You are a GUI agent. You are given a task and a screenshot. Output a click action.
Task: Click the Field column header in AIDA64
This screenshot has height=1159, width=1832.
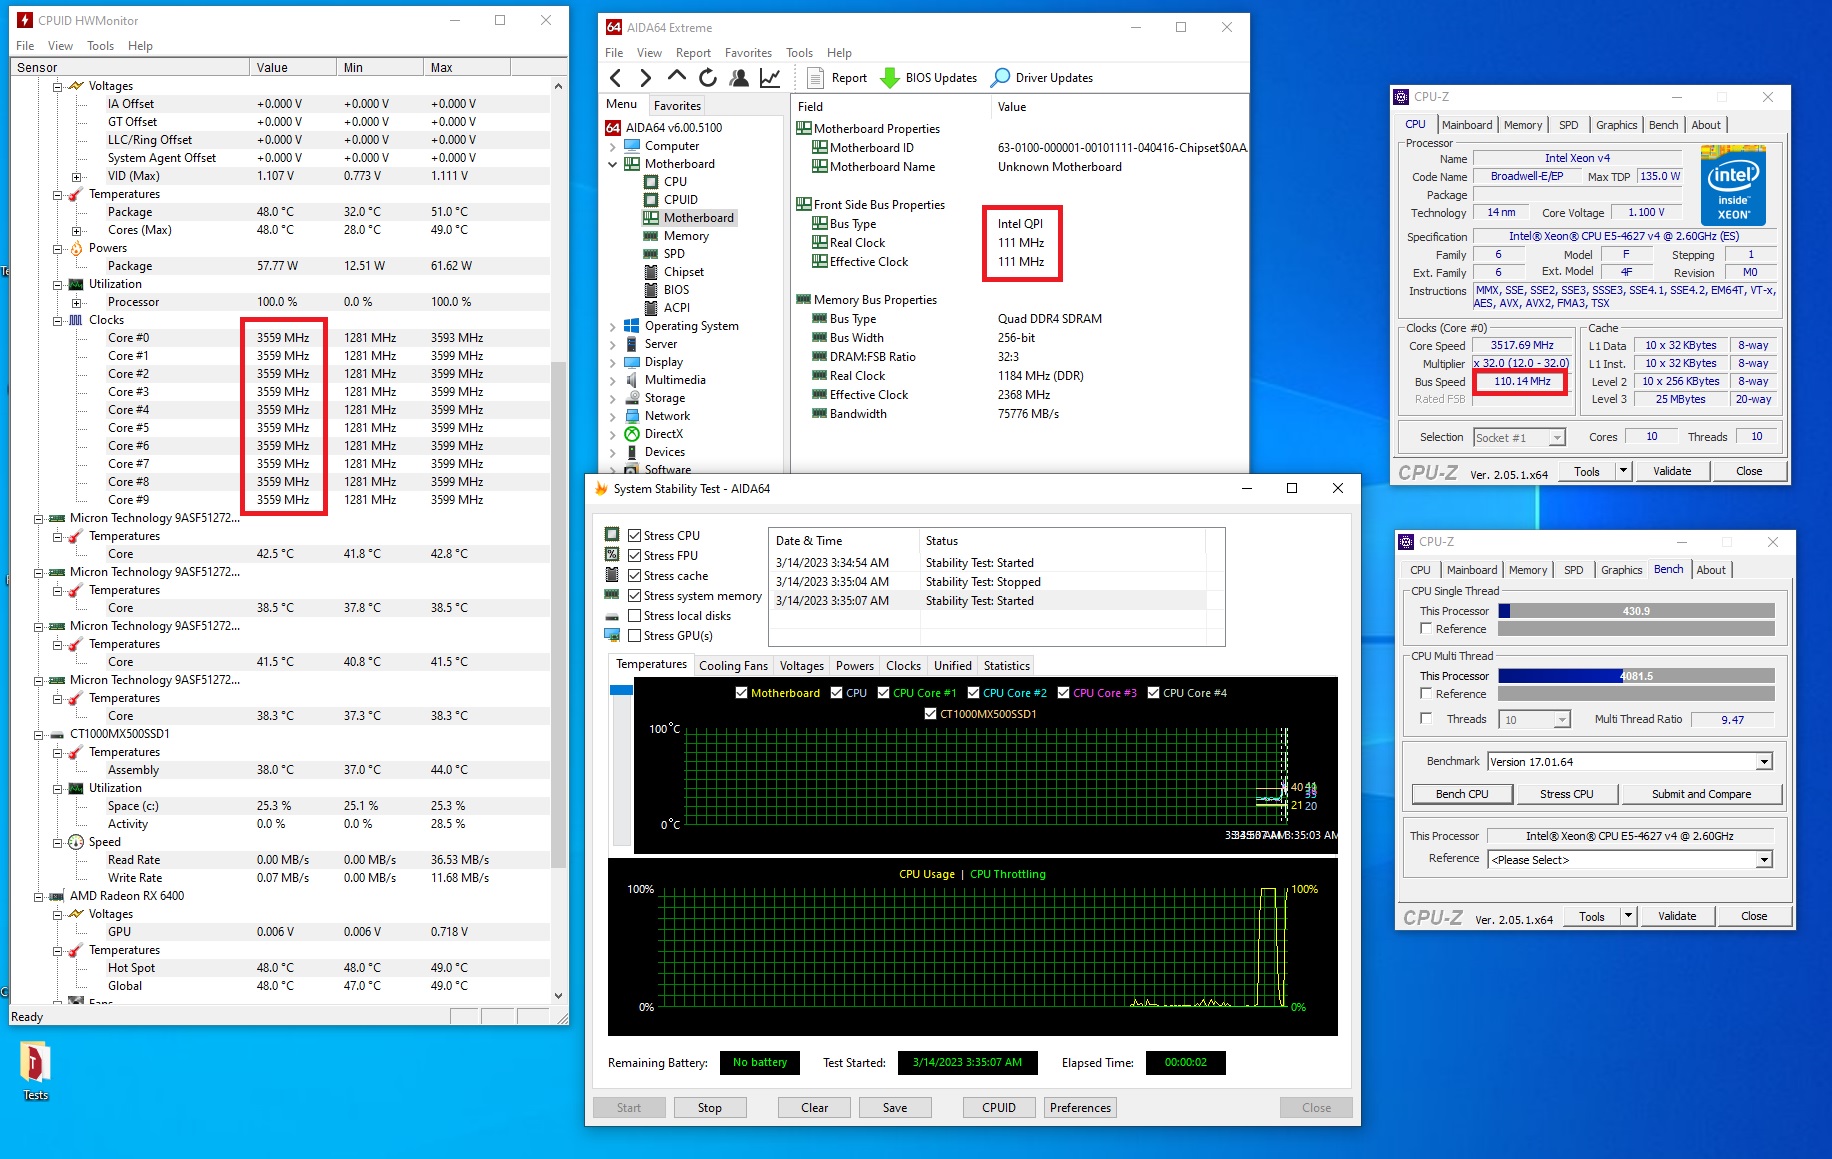(891, 107)
